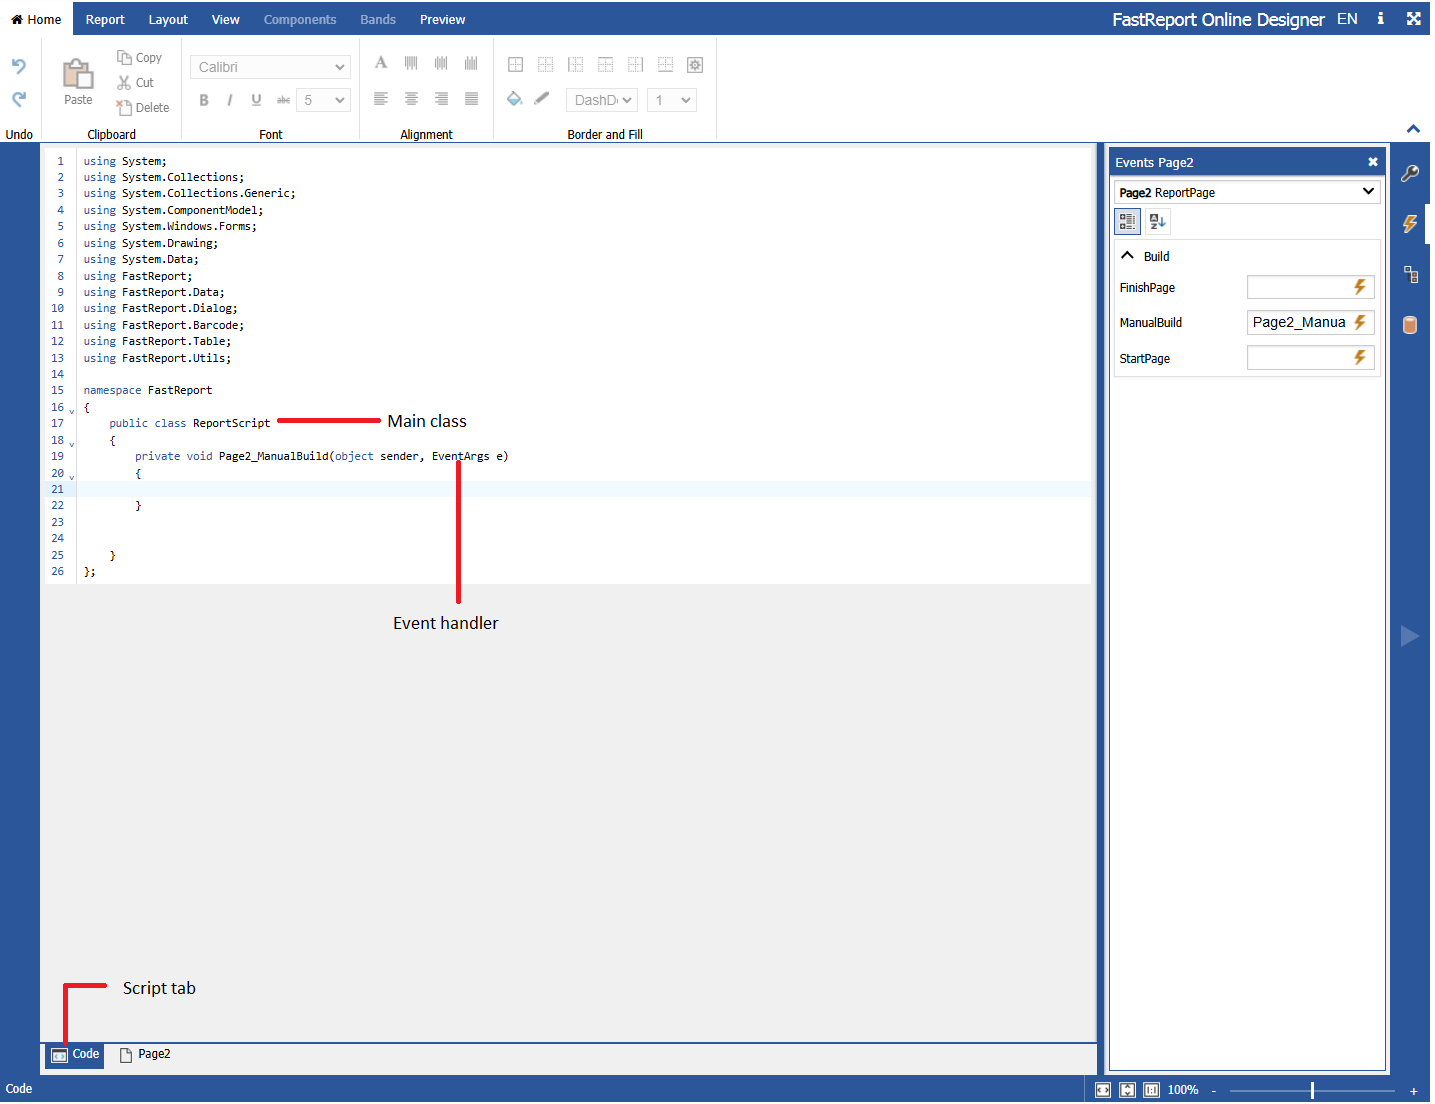The image size is (1435, 1104).
Task: Click the bottom border icon
Action: (666, 65)
